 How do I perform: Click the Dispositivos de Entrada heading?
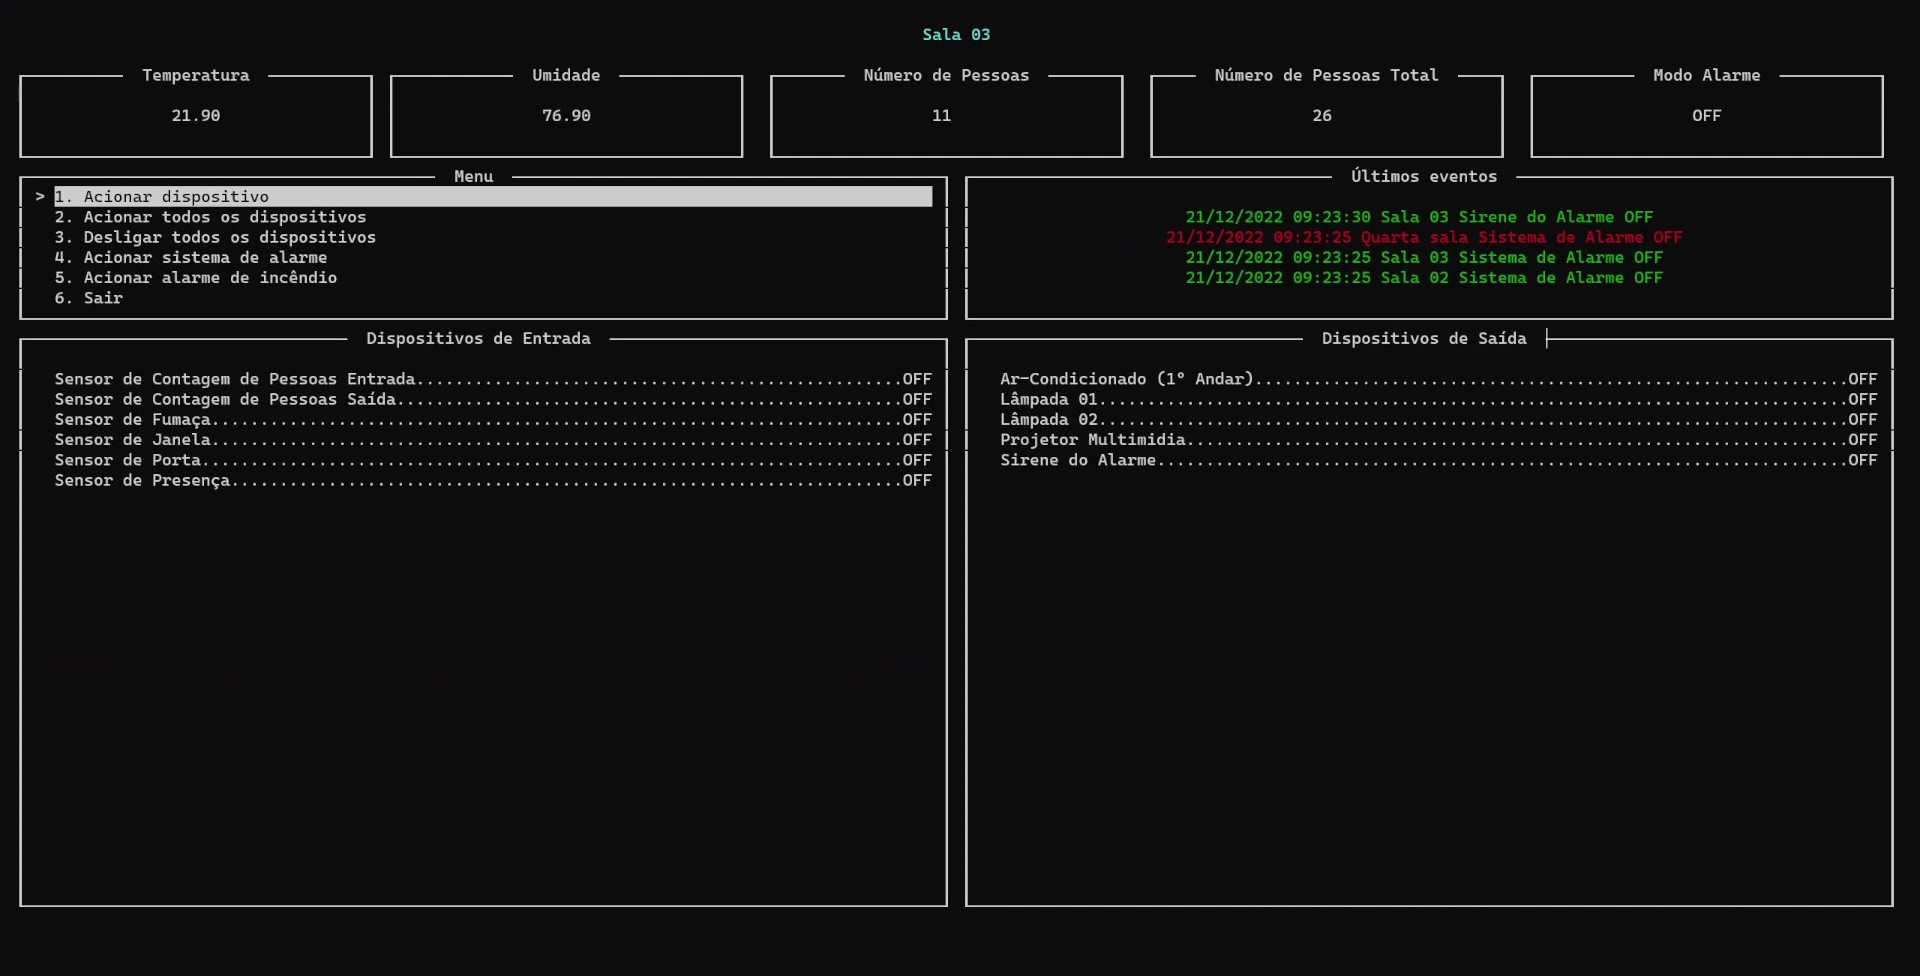pyautogui.click(x=478, y=339)
